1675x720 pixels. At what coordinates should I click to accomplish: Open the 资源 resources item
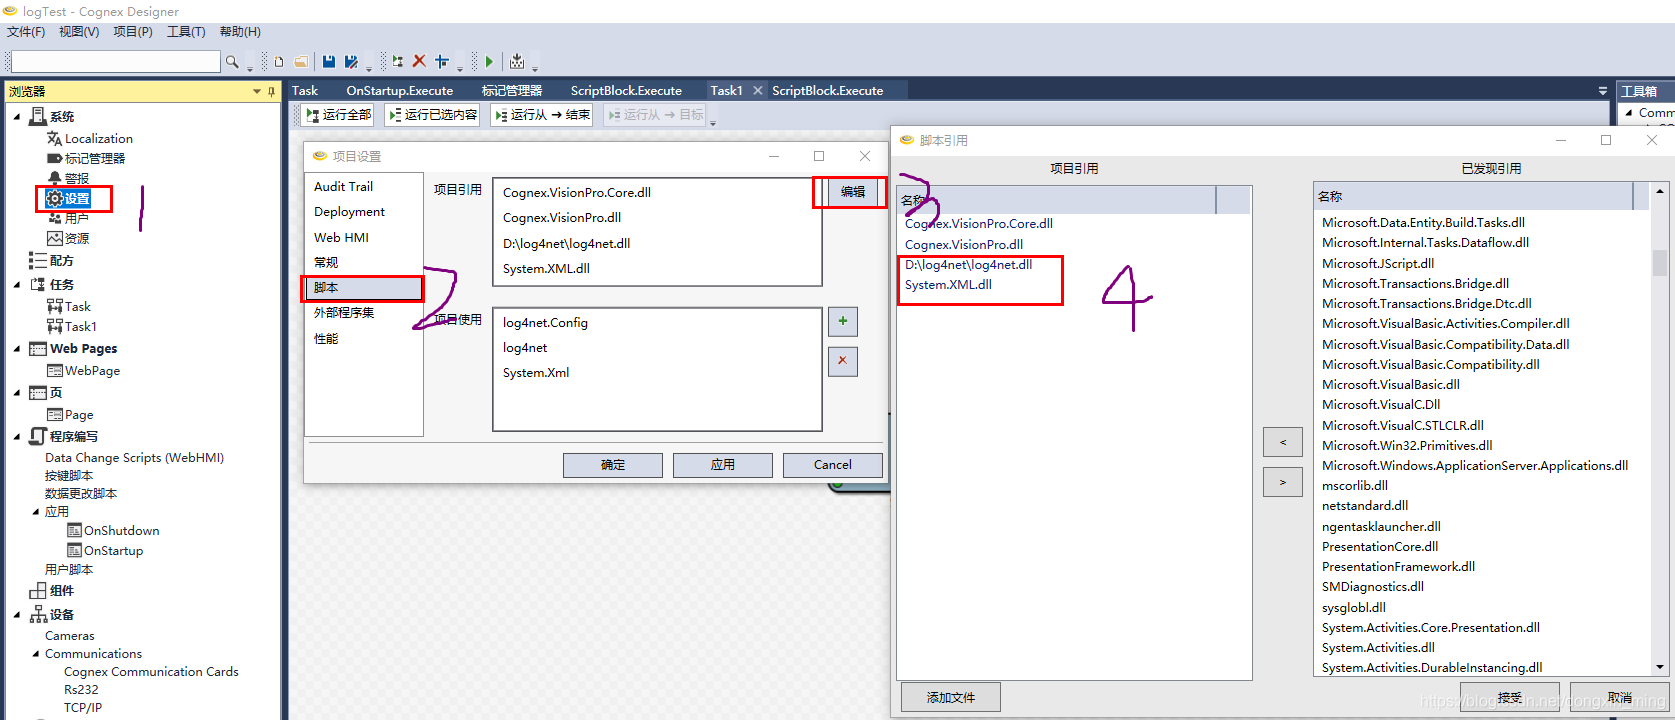click(68, 238)
